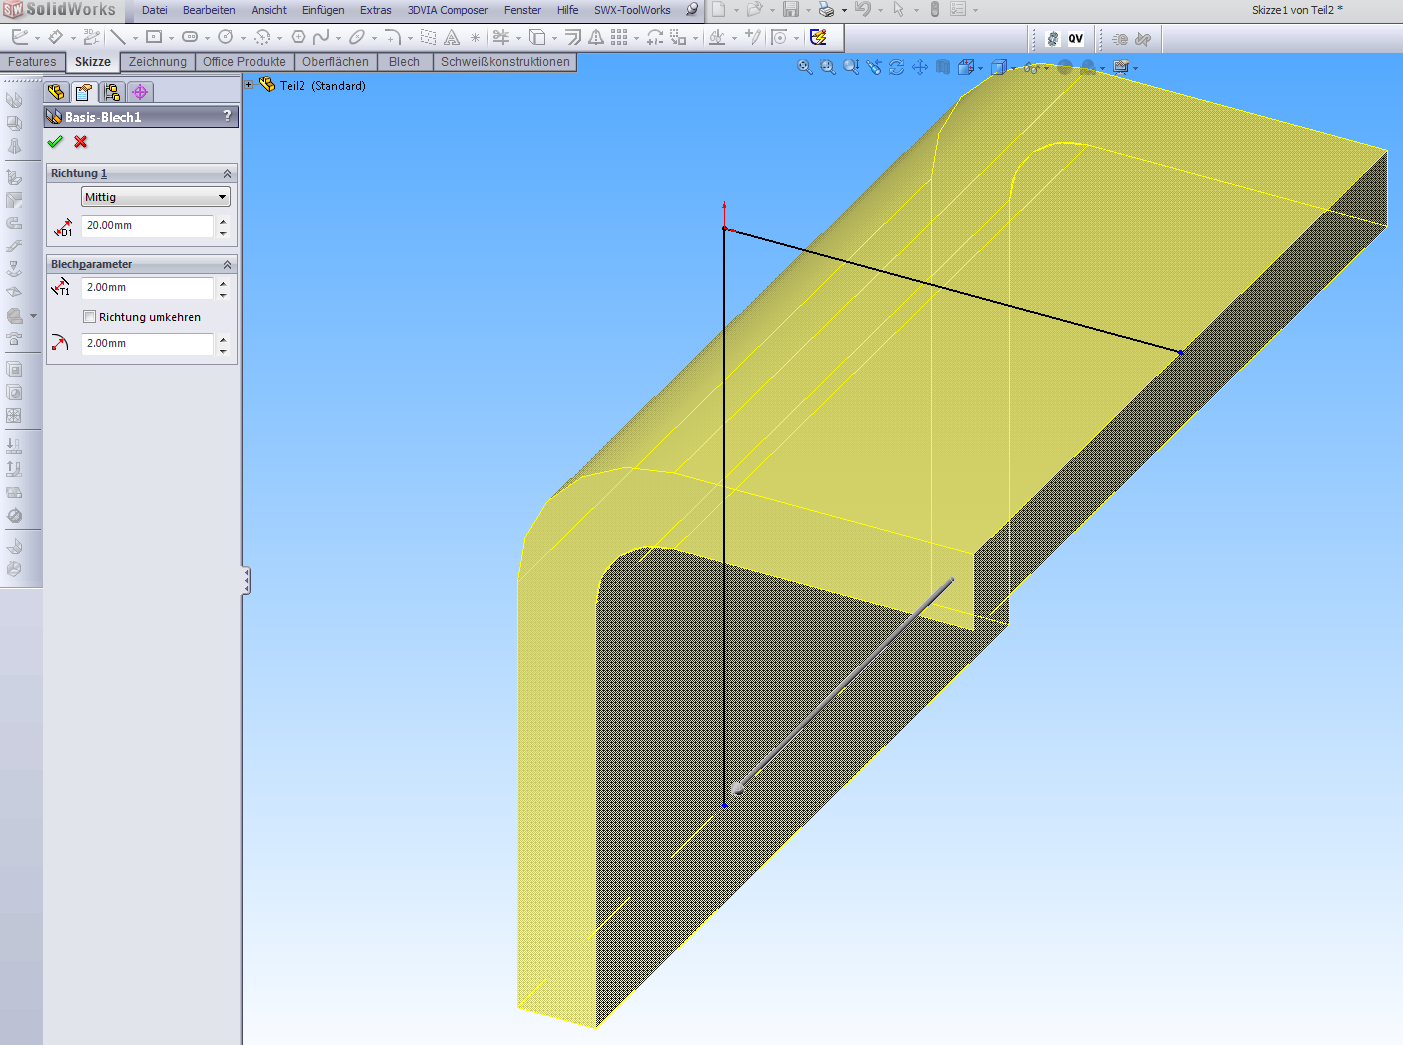This screenshot has height=1045, width=1403.
Task: Expand the Teil2 tree node
Action: pos(249,85)
